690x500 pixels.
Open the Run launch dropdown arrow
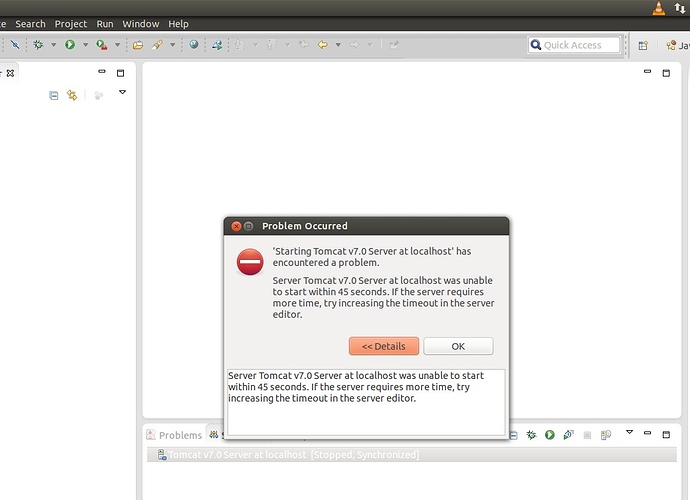(x=85, y=44)
